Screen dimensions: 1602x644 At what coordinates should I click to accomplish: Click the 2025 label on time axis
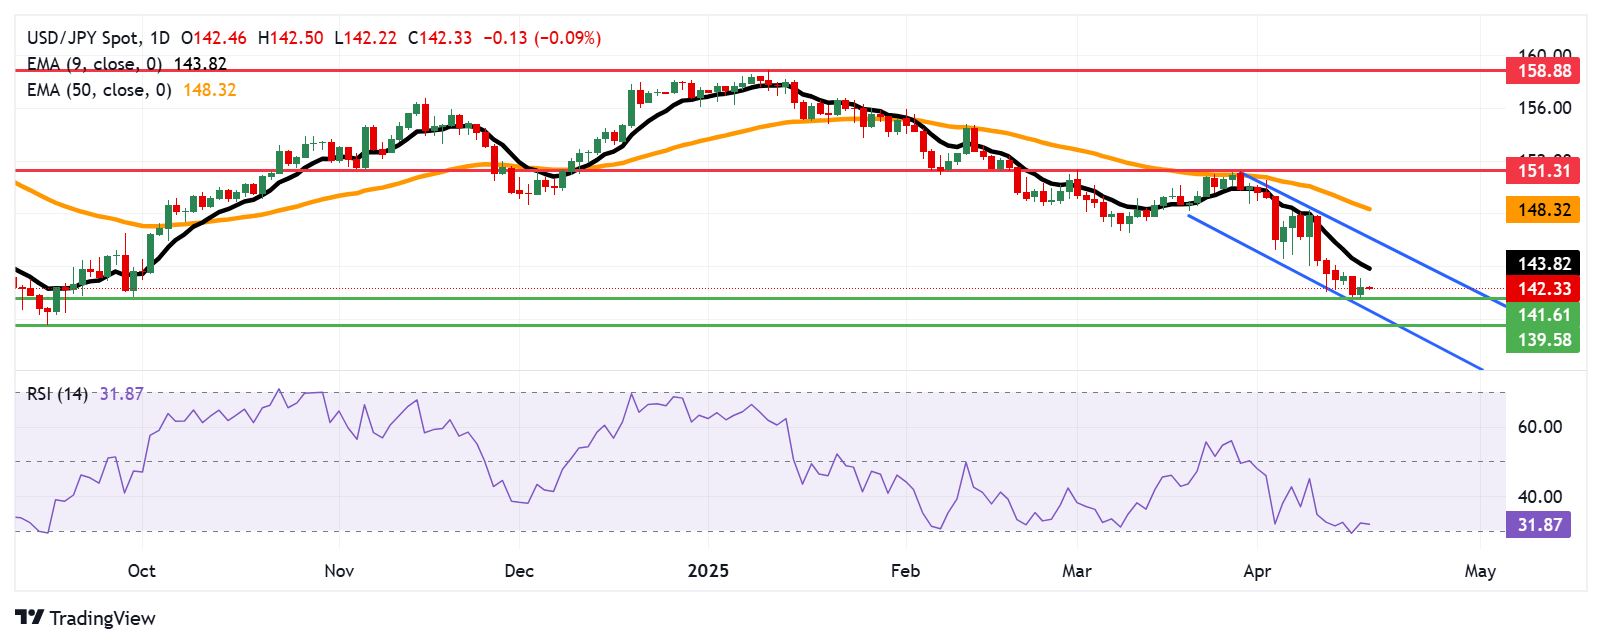[708, 571]
